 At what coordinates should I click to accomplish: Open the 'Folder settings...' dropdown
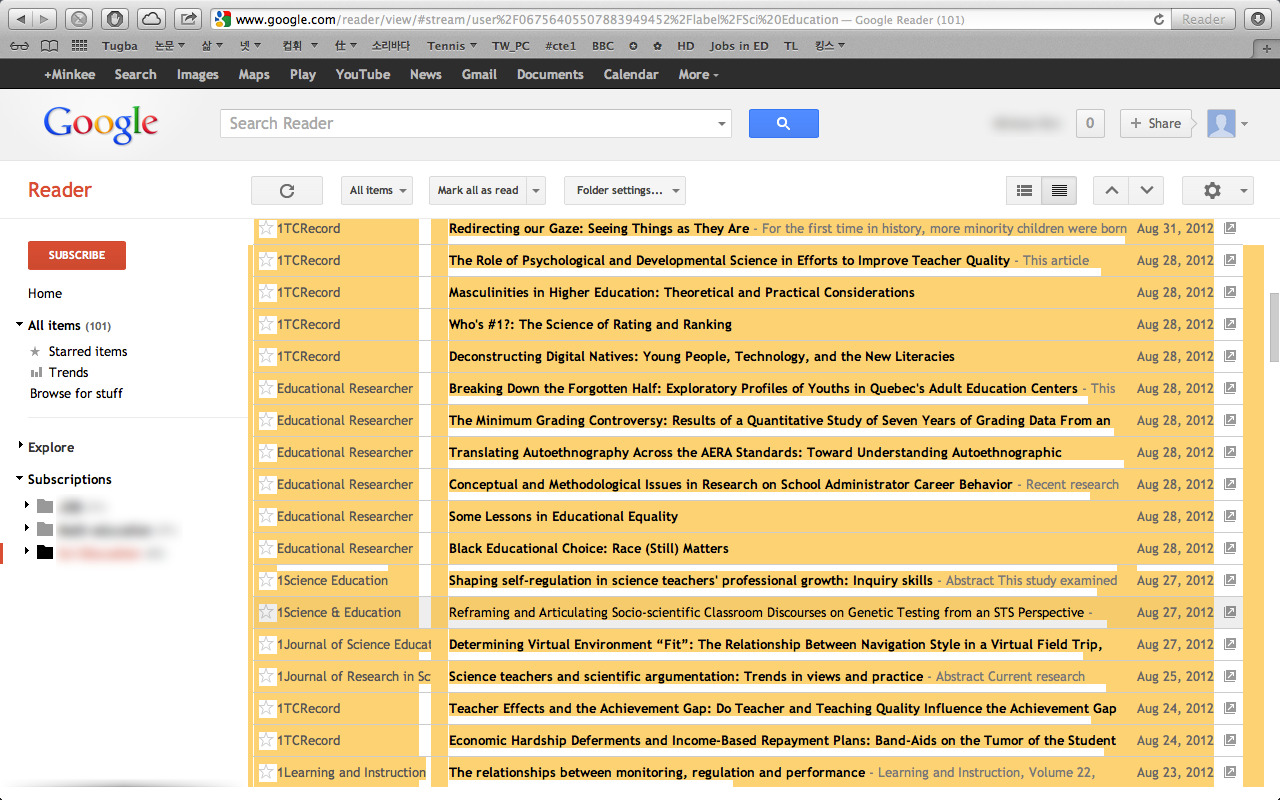(625, 190)
